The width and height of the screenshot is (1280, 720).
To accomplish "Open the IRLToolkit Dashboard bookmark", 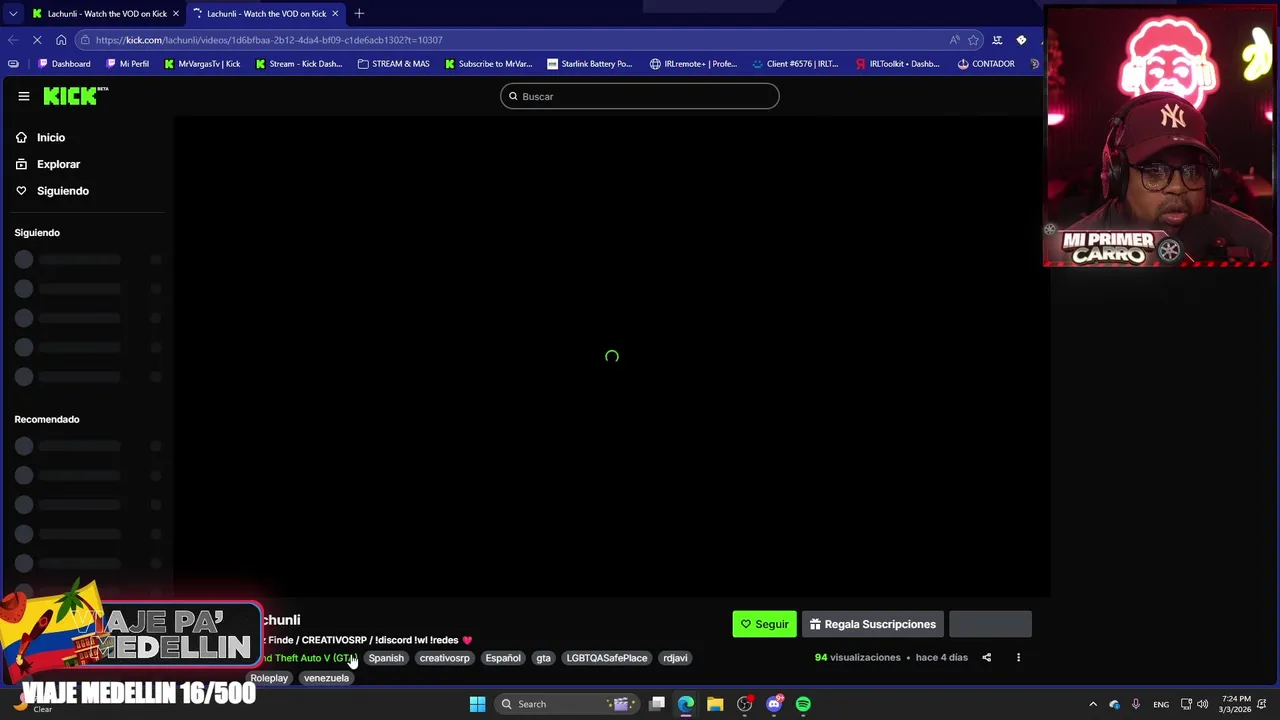I will pos(897,64).
